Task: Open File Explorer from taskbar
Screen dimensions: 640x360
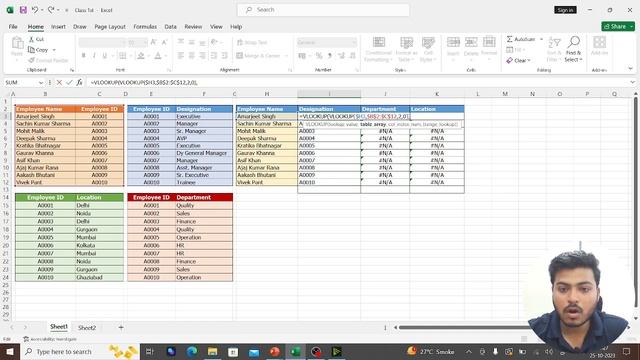Action: click(x=212, y=351)
